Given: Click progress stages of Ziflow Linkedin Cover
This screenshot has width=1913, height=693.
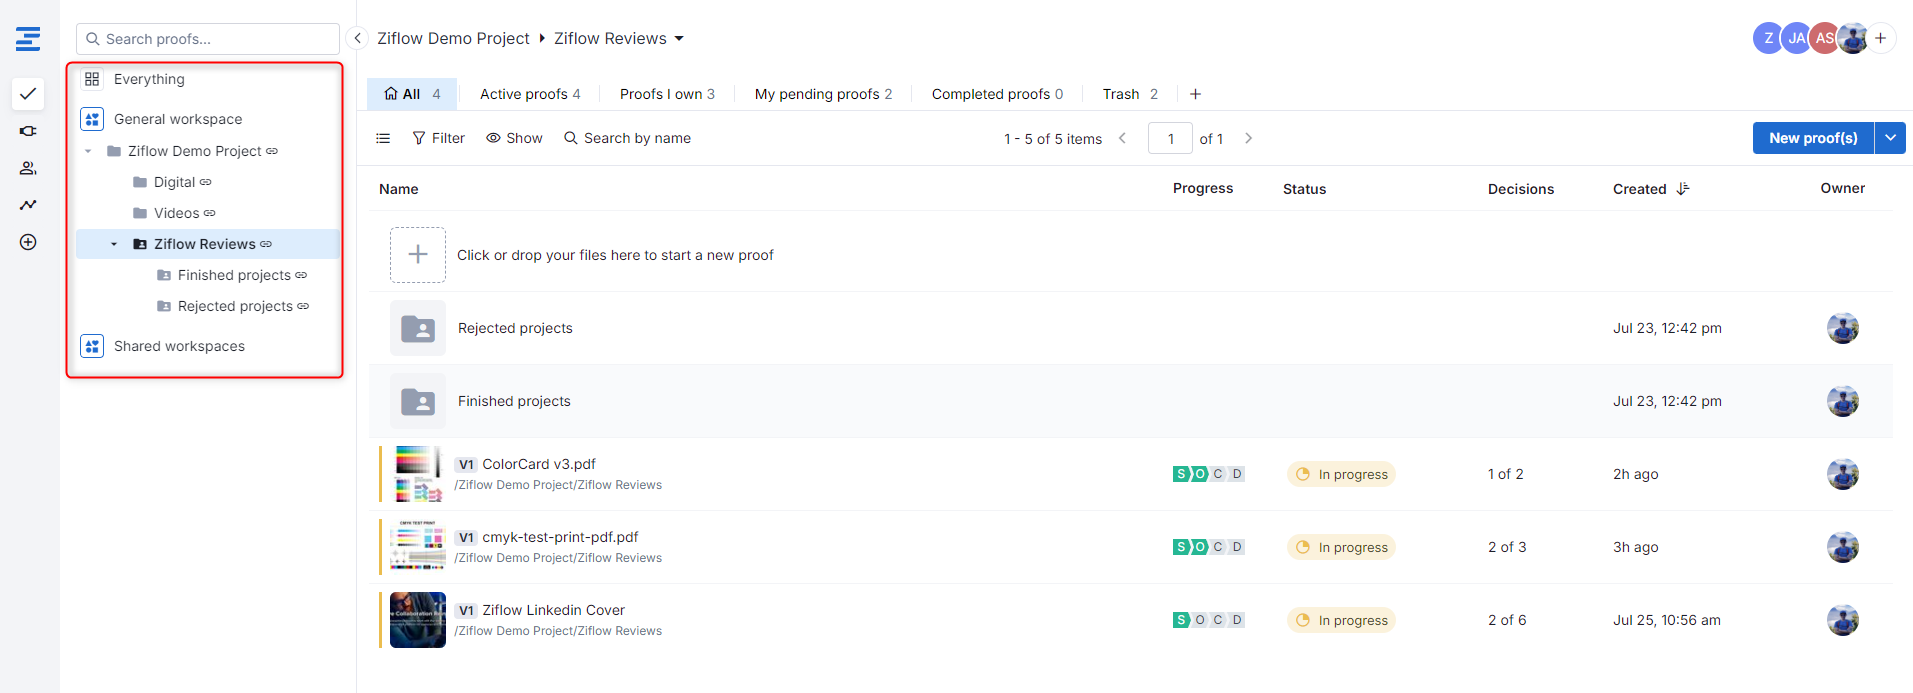Looking at the screenshot, I should click(1209, 620).
